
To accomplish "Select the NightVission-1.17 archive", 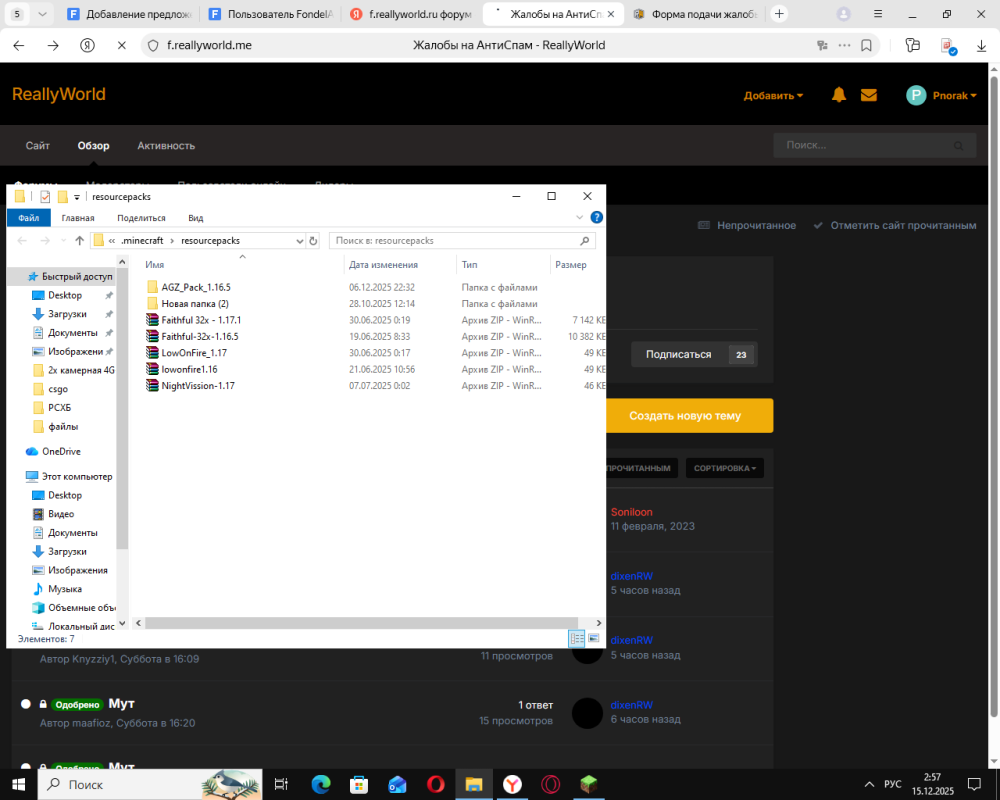I will click(x=198, y=386).
